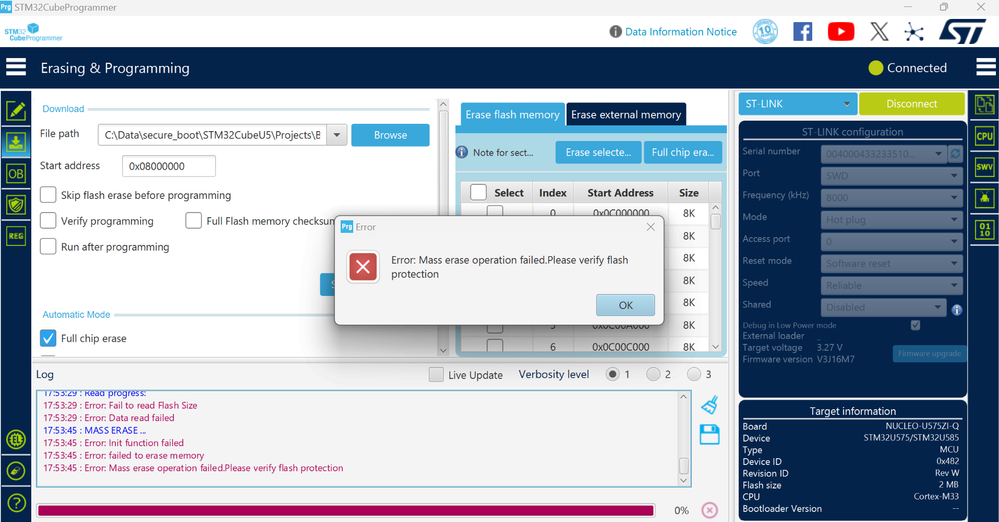Screen dimensions: 999x522
Task: Click the Start address input field
Action: coord(169,166)
